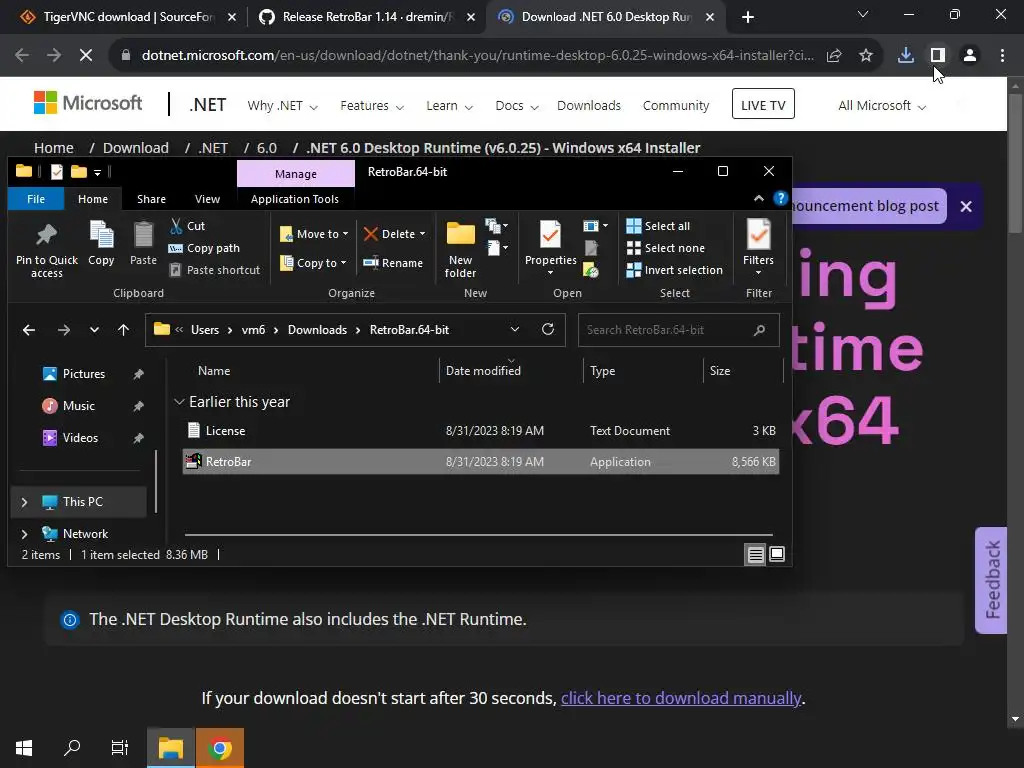The width and height of the screenshot is (1024, 768).
Task: Click the LIVE TV button
Action: pos(763,104)
